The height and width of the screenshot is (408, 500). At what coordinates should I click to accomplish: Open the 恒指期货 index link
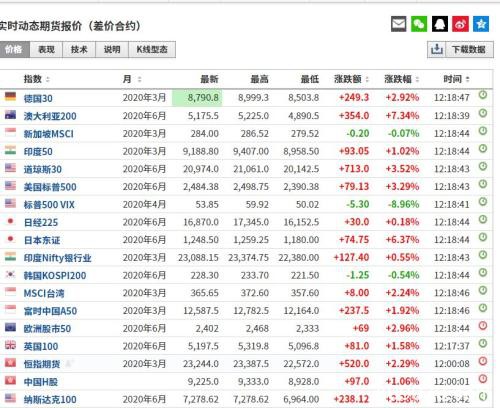tap(42, 364)
